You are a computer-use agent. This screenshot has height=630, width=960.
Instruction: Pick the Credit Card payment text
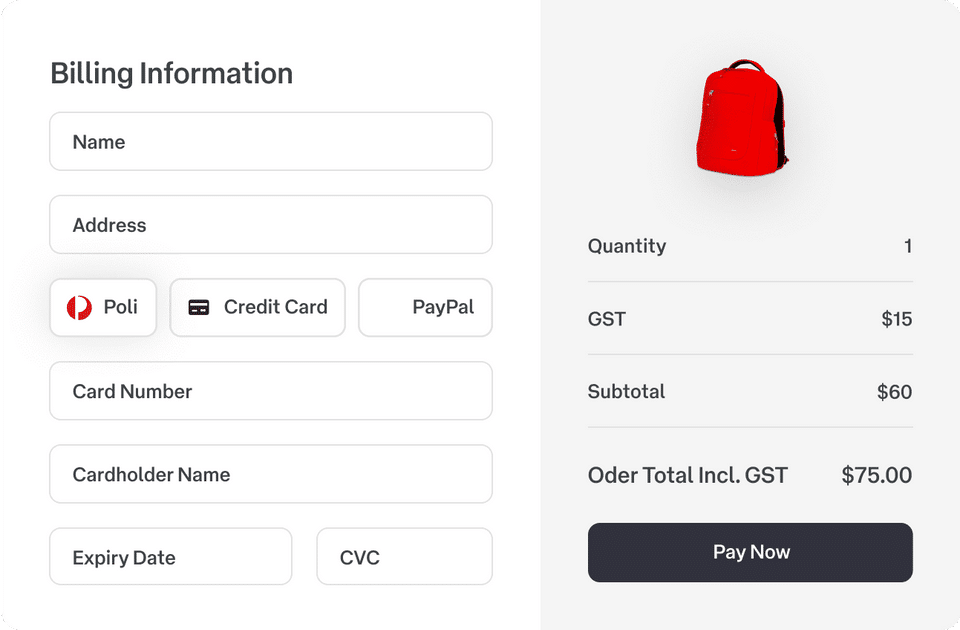pos(275,307)
